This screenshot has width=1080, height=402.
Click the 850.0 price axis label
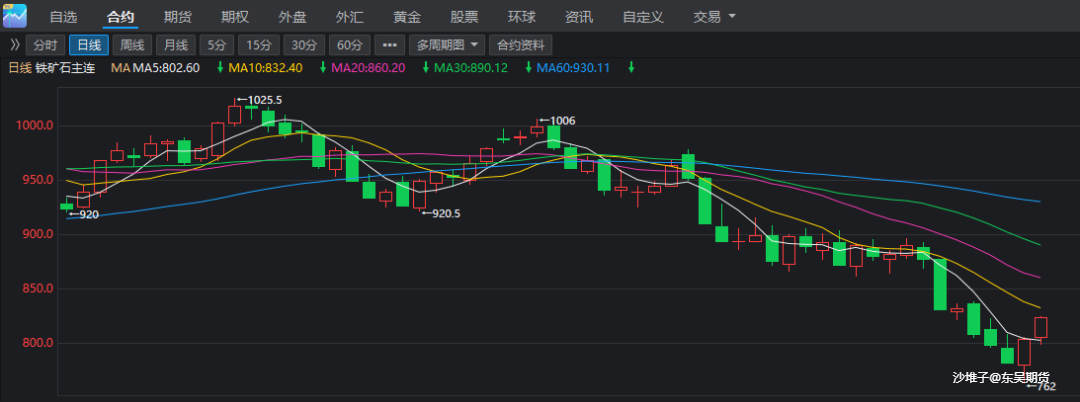click(39, 288)
